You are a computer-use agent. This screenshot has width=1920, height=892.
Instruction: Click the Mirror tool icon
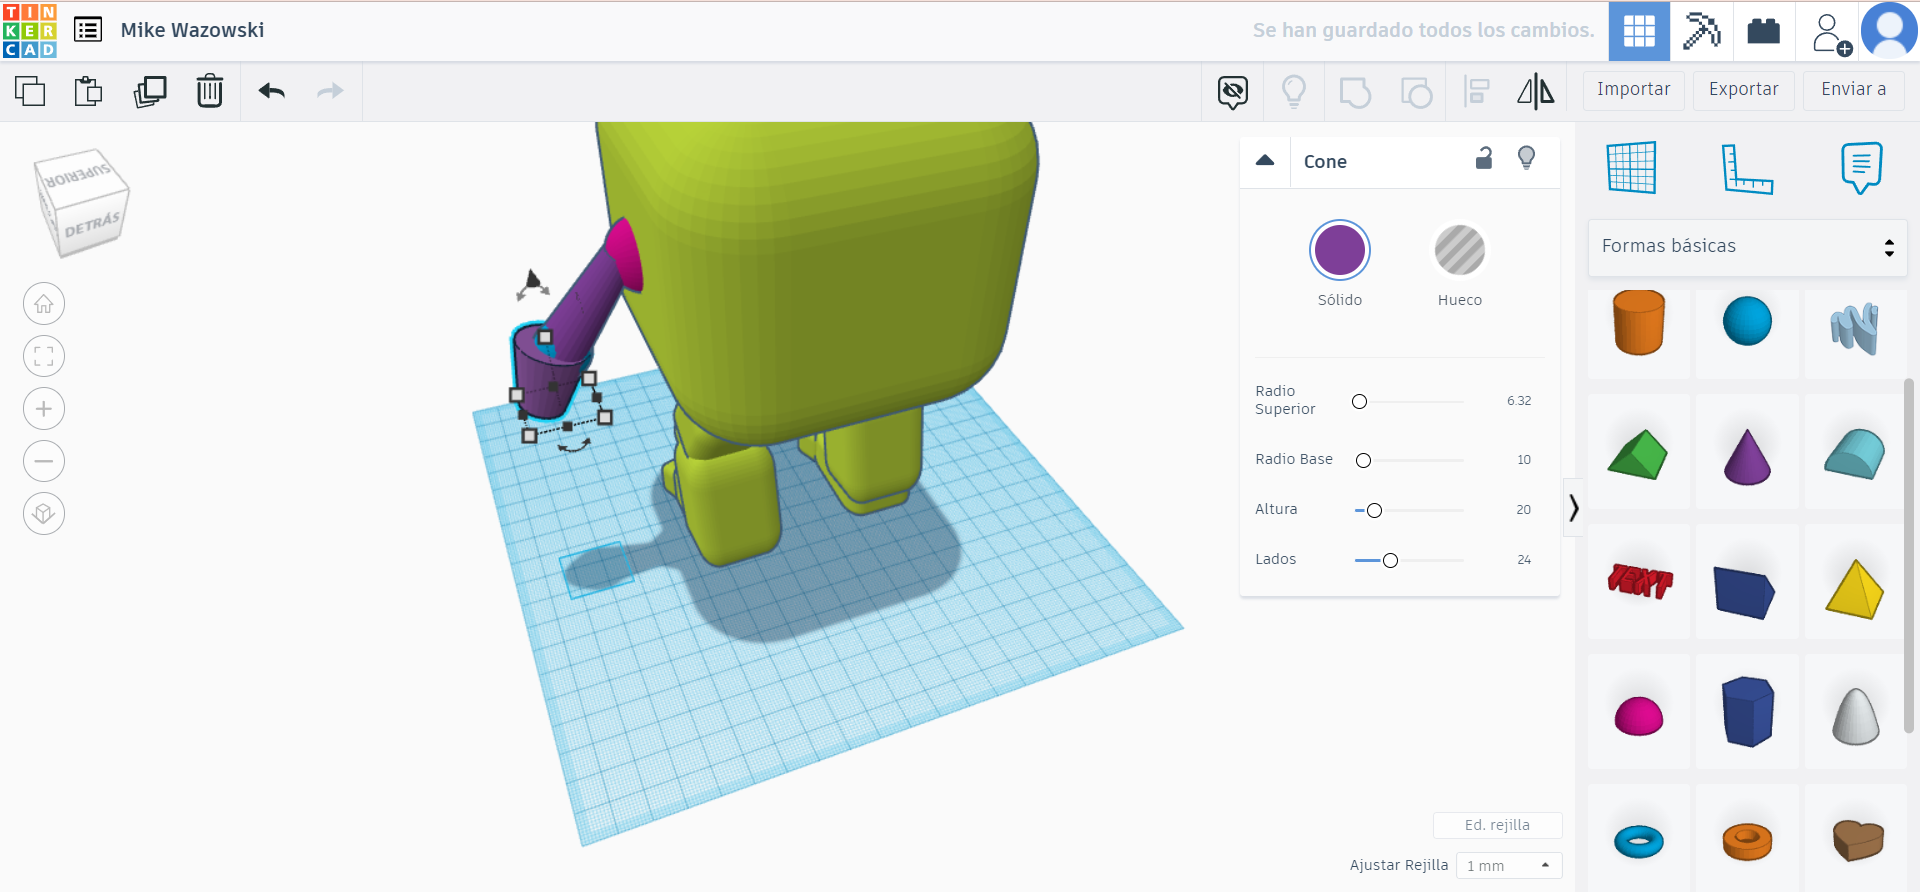click(x=1536, y=92)
